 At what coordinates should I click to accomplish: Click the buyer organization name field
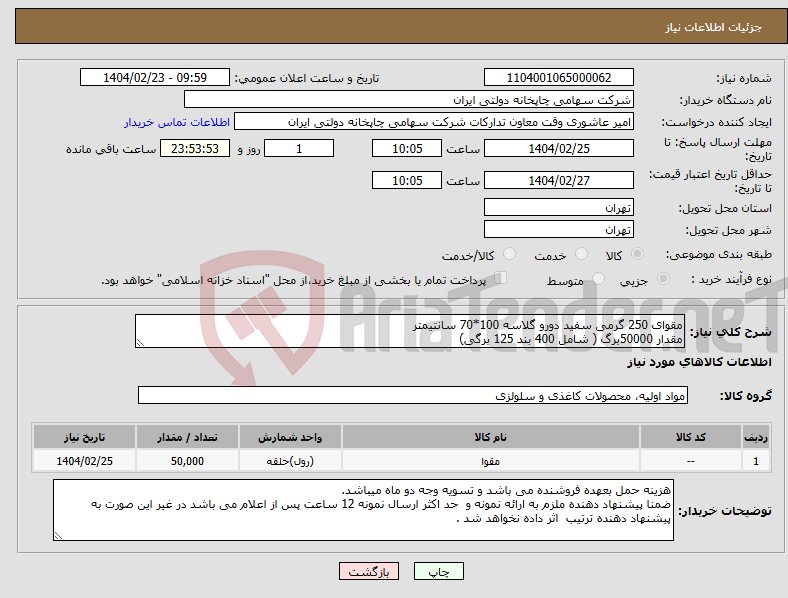409,99
